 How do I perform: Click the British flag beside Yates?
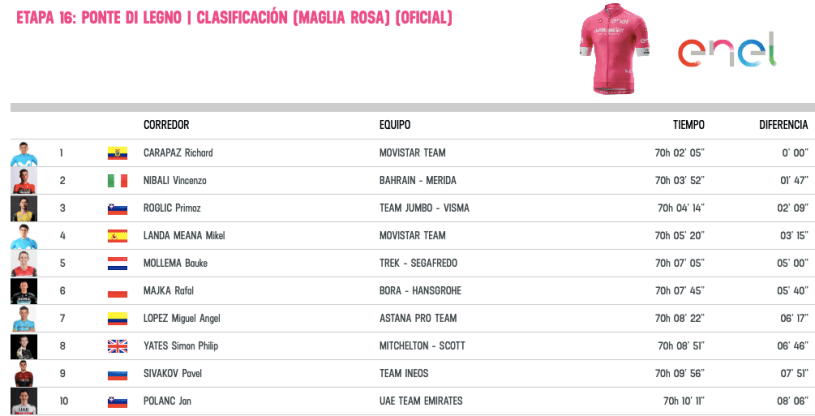(117, 346)
